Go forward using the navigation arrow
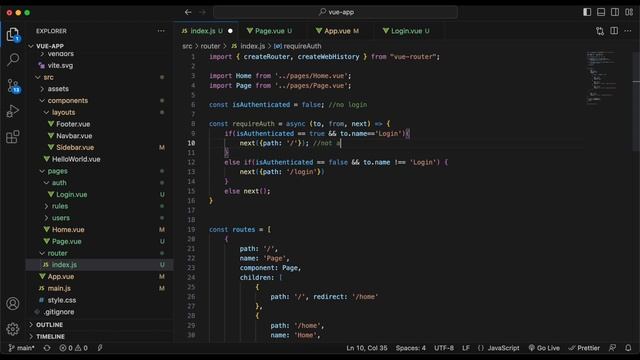640x360 pixels. (x=202, y=12)
